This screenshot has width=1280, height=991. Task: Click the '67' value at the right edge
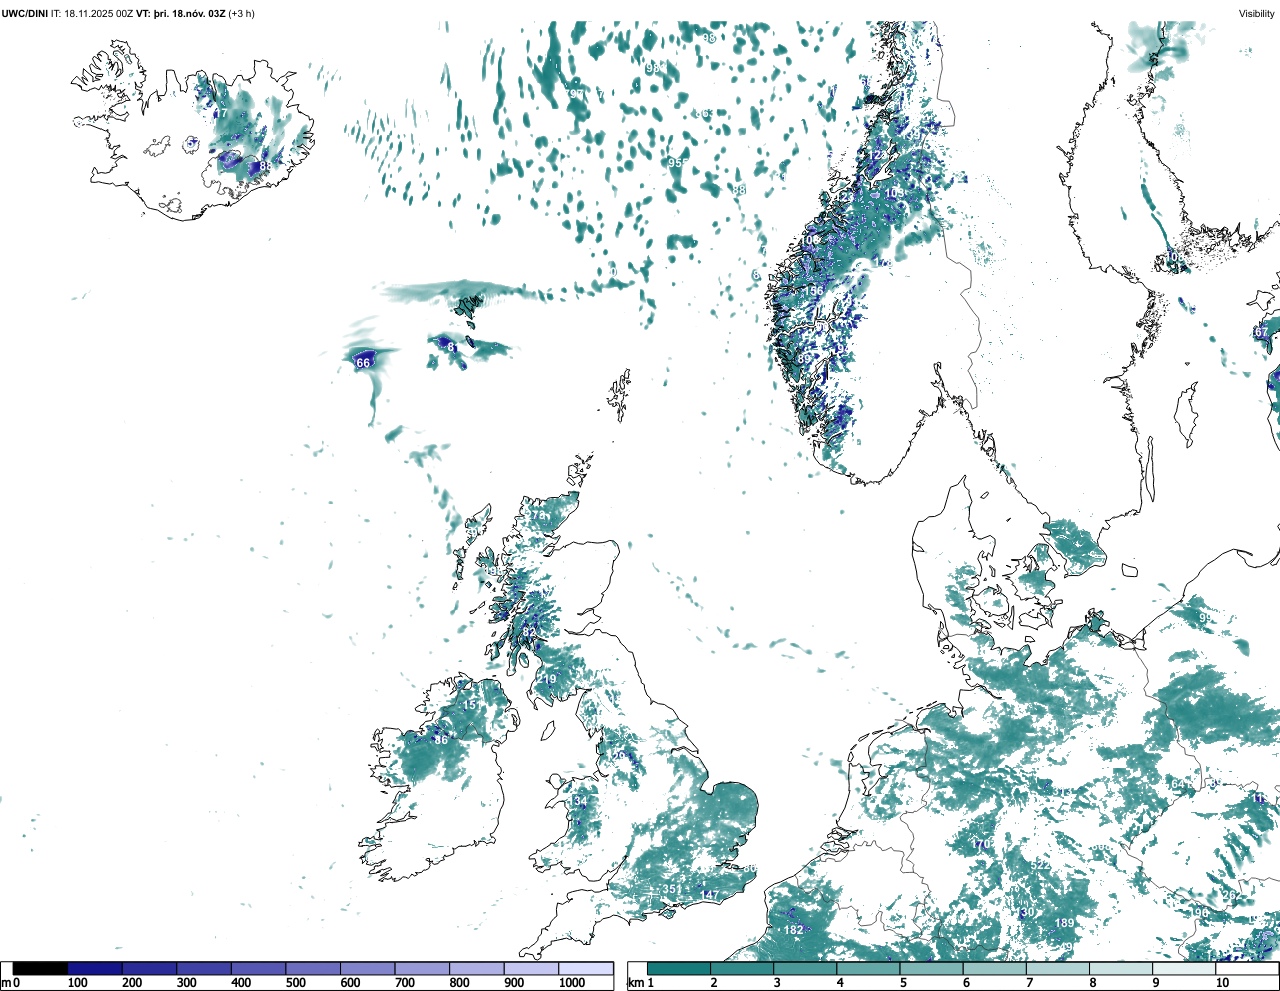click(1261, 332)
